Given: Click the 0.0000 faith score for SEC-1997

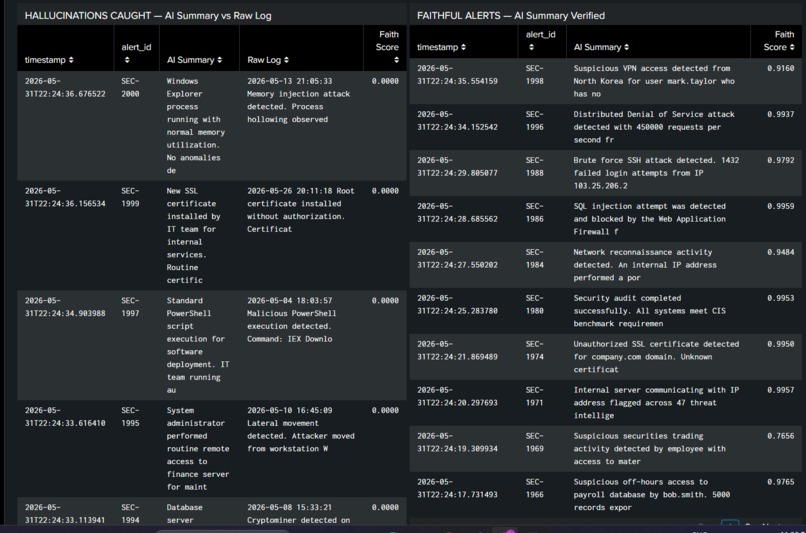Looking at the screenshot, I should coord(385,301).
